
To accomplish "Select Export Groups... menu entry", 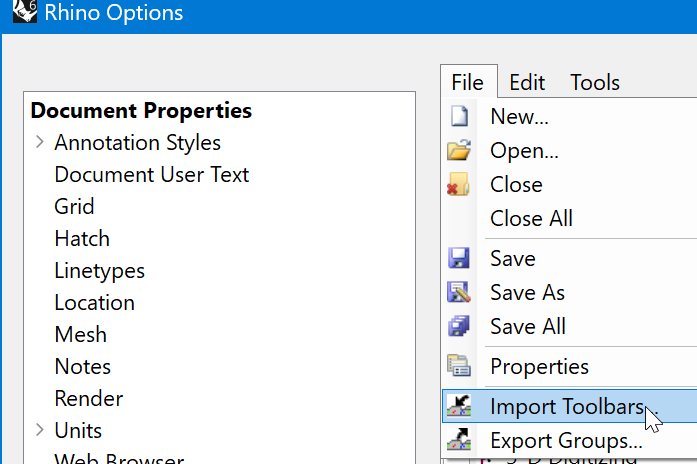I will tap(566, 440).
